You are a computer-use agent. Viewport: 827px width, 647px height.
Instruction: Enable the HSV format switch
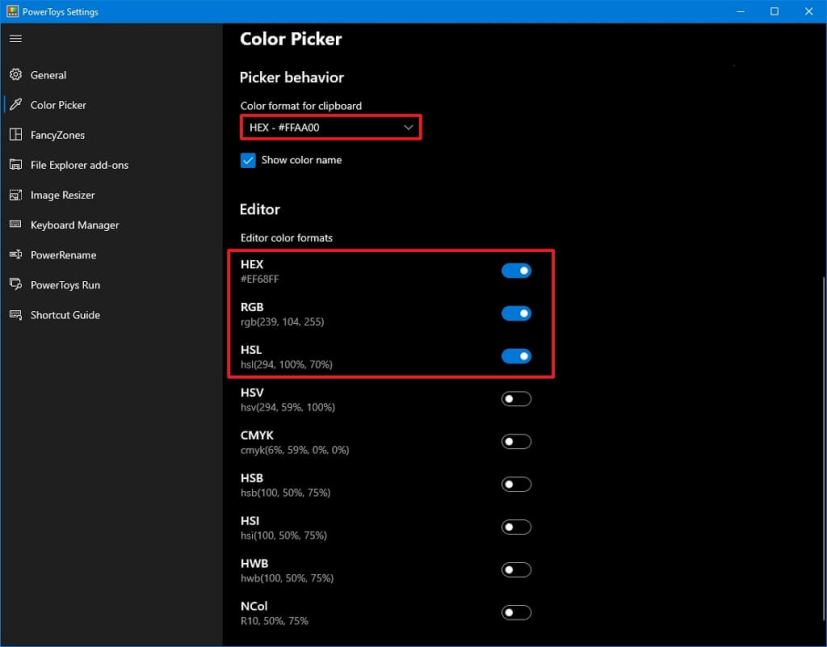click(x=516, y=398)
